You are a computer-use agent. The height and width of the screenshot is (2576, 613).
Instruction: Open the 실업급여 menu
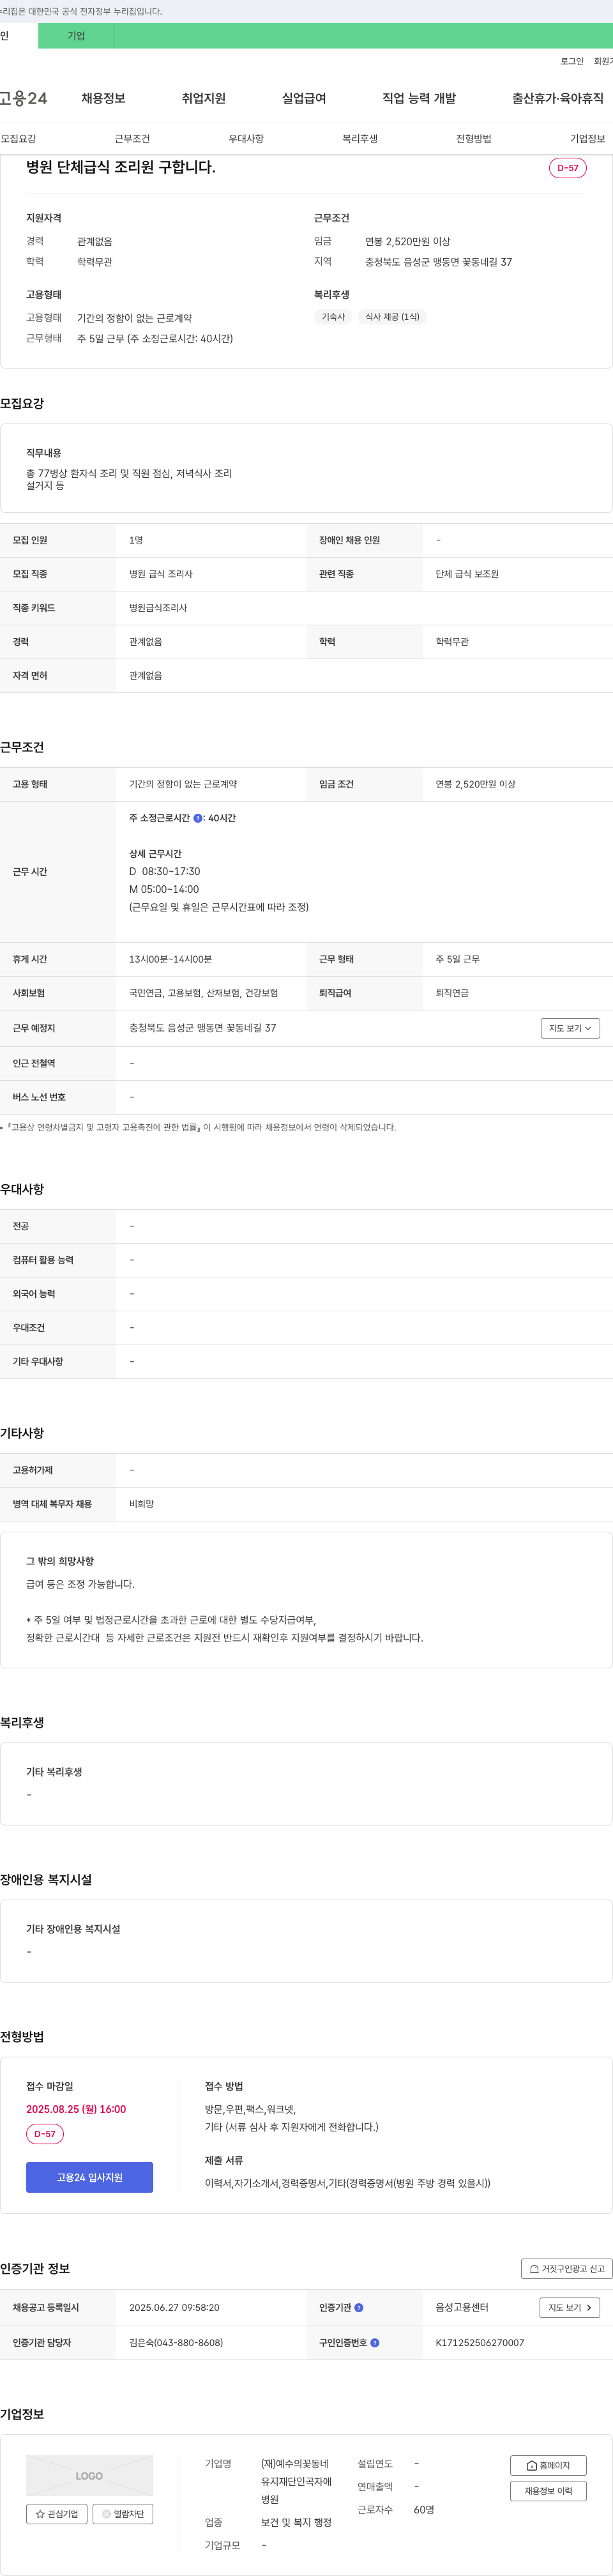(304, 98)
